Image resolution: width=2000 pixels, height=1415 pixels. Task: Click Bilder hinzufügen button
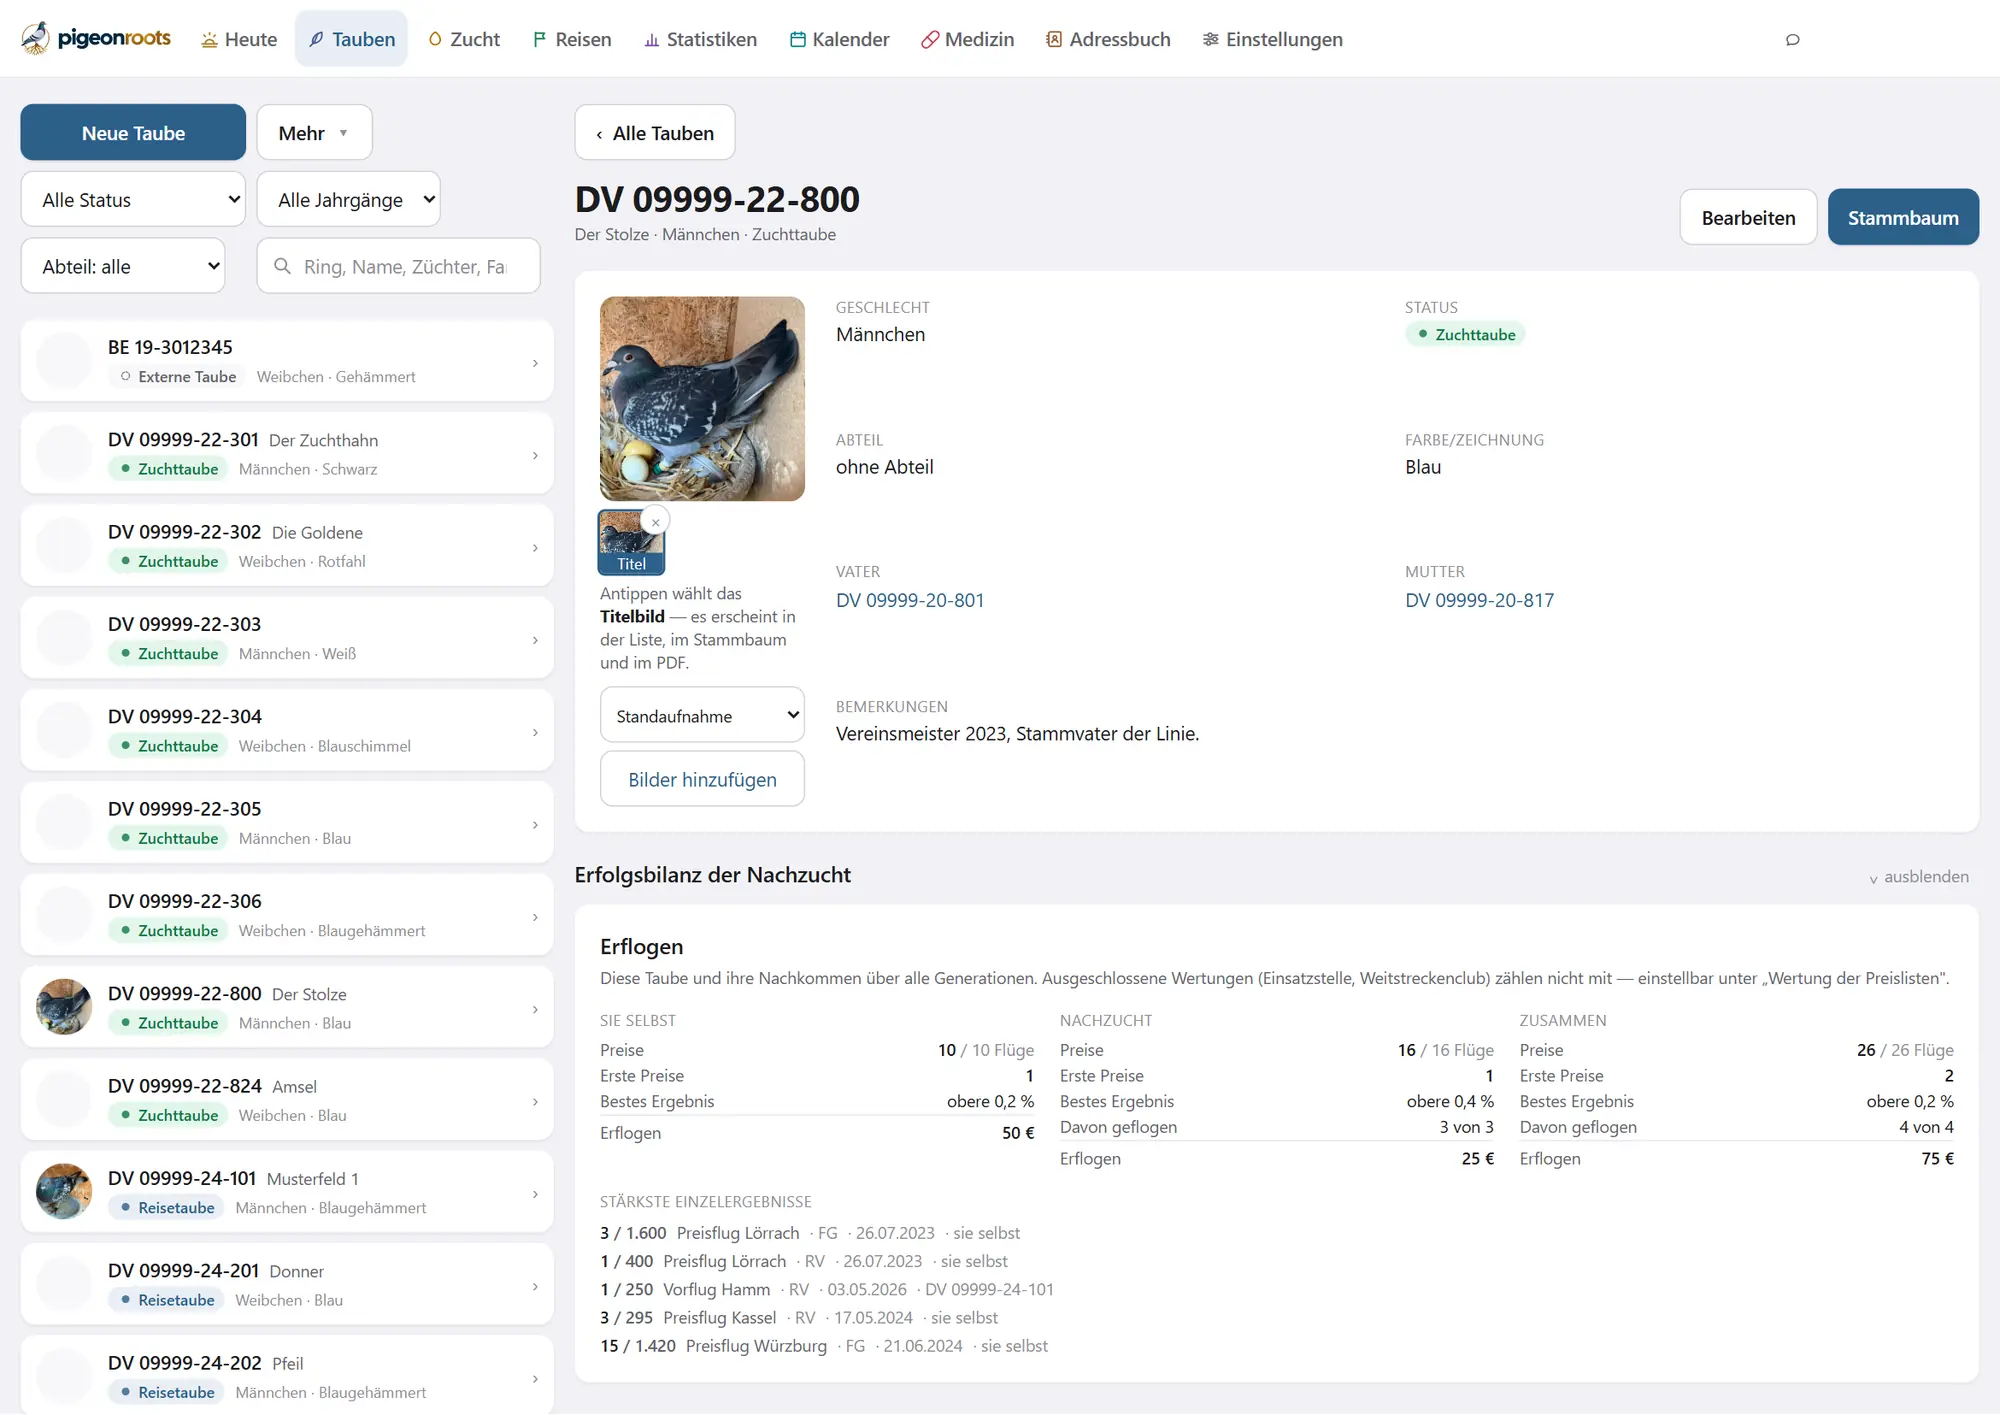[702, 779]
